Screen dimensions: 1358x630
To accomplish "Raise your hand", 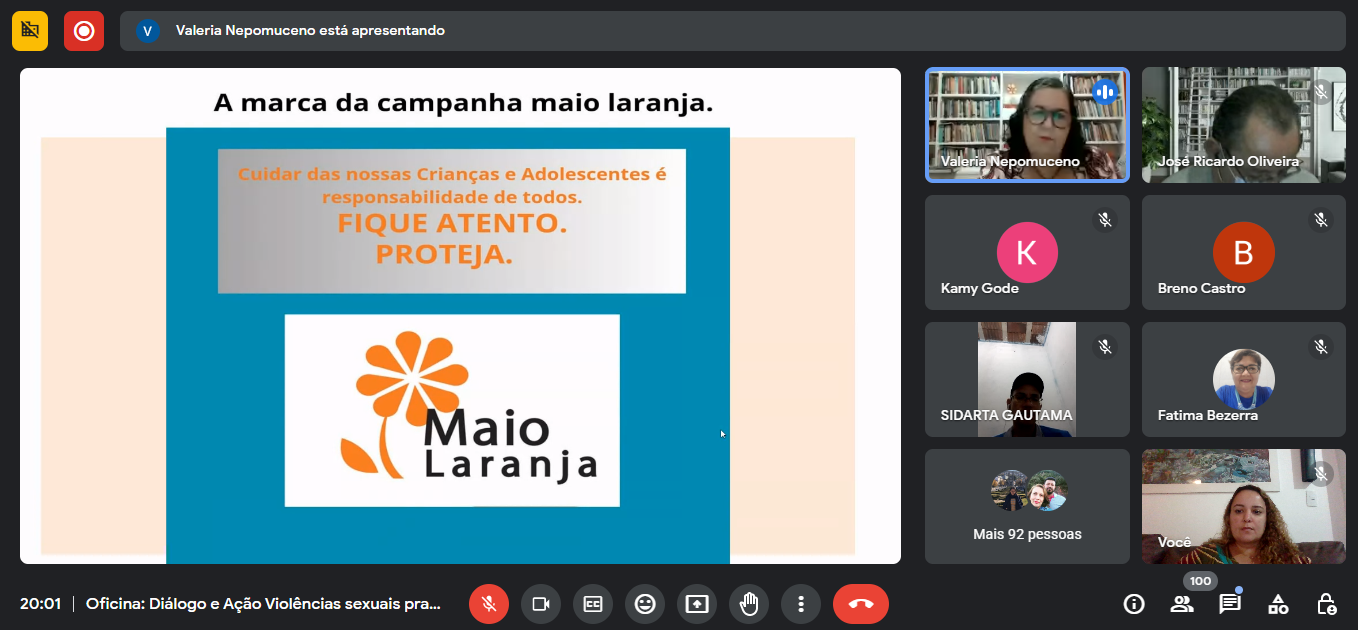I will tap(749, 604).
